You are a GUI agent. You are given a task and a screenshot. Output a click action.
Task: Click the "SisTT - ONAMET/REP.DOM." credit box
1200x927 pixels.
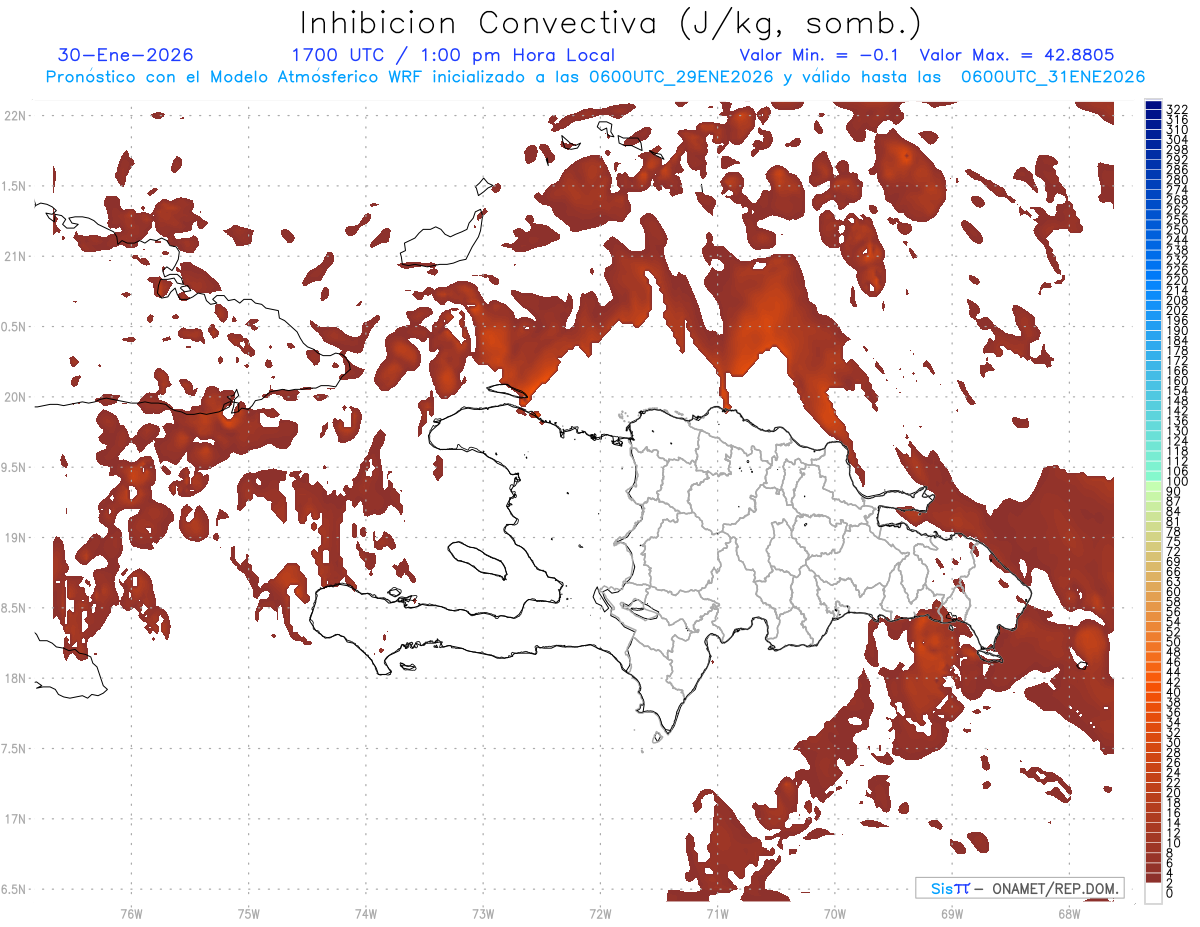click(1019, 888)
